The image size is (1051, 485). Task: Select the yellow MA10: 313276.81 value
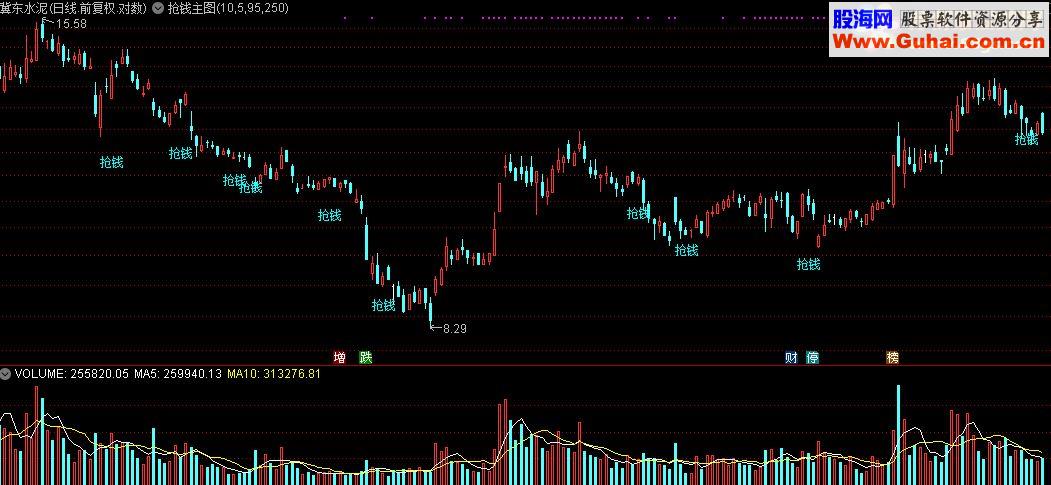[273, 374]
